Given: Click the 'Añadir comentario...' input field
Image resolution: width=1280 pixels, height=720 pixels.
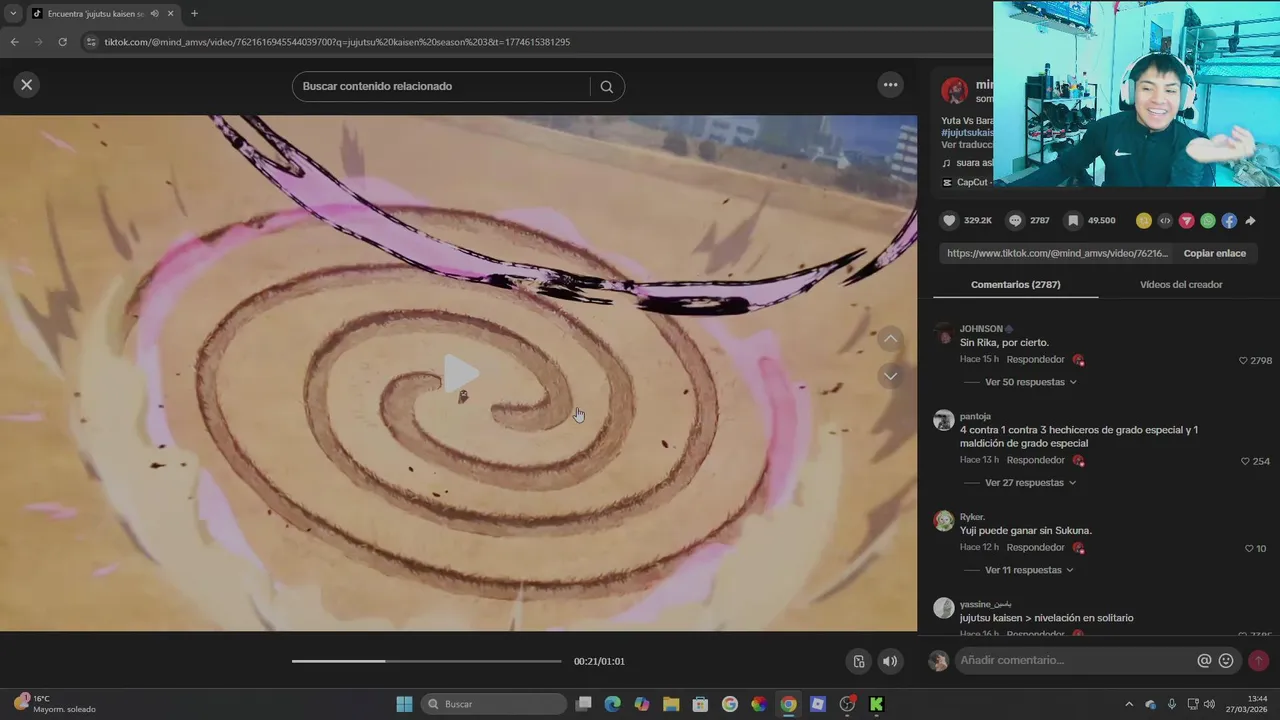Looking at the screenshot, I should coord(1076,660).
